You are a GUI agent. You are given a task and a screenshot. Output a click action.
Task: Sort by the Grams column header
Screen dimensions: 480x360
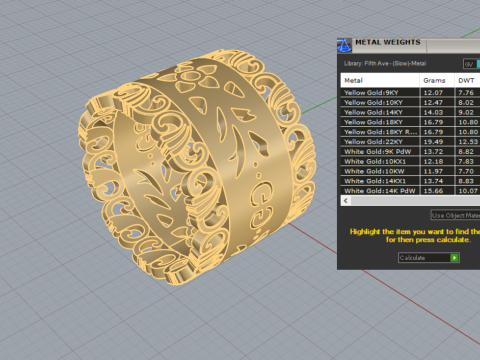[437, 80]
